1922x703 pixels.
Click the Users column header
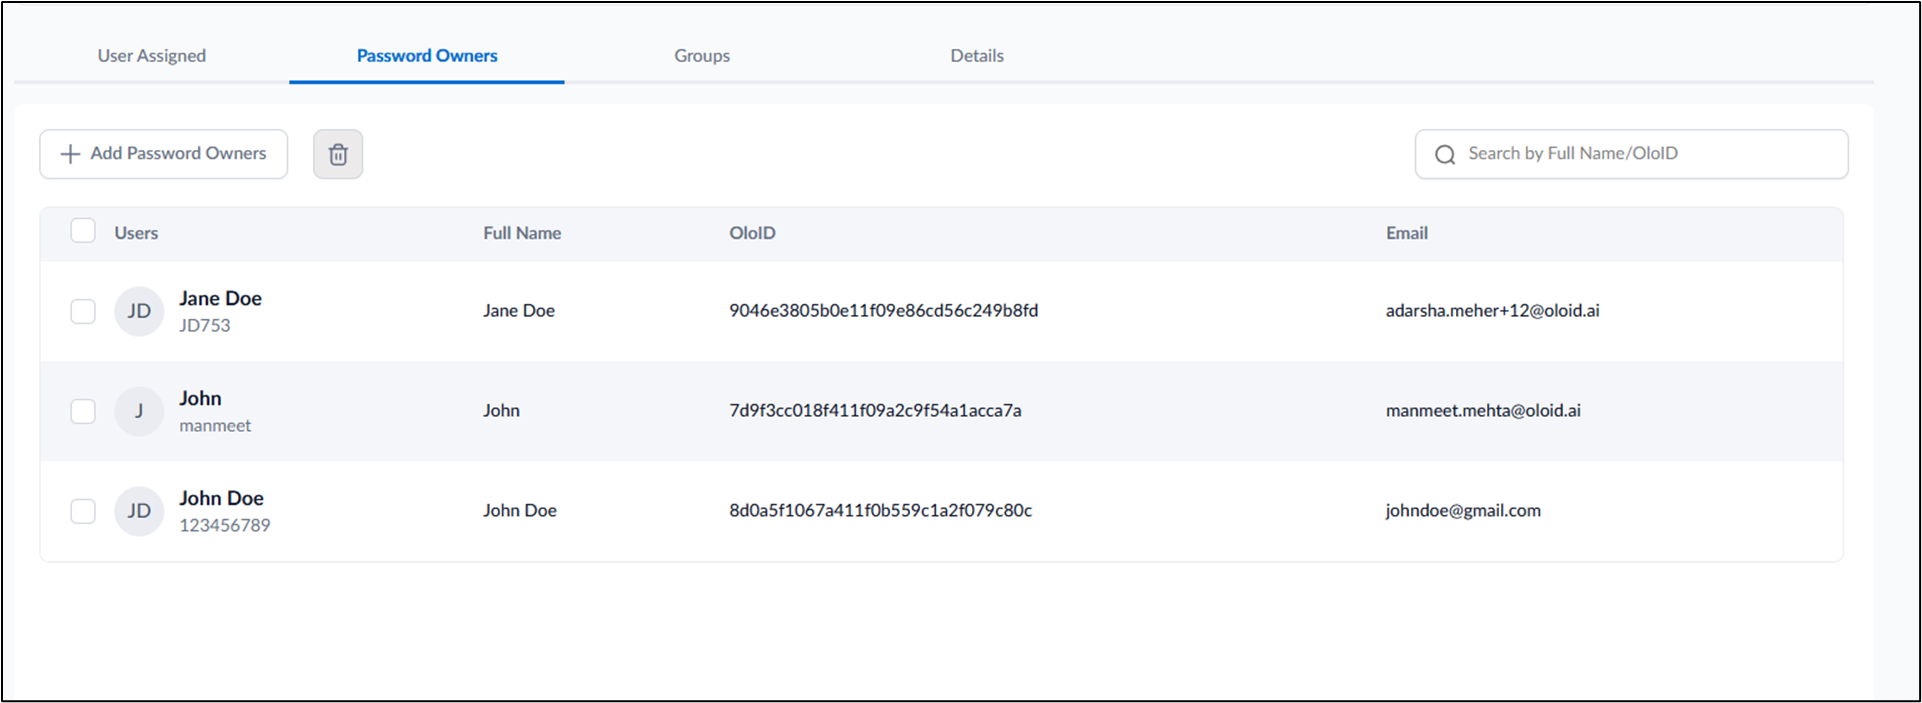(136, 233)
